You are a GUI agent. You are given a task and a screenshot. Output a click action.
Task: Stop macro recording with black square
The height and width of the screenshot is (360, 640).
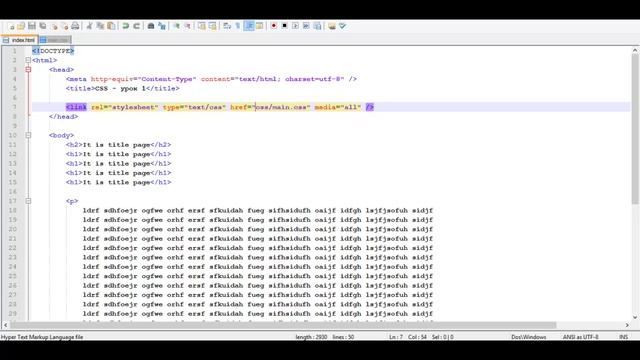pos(284,26)
